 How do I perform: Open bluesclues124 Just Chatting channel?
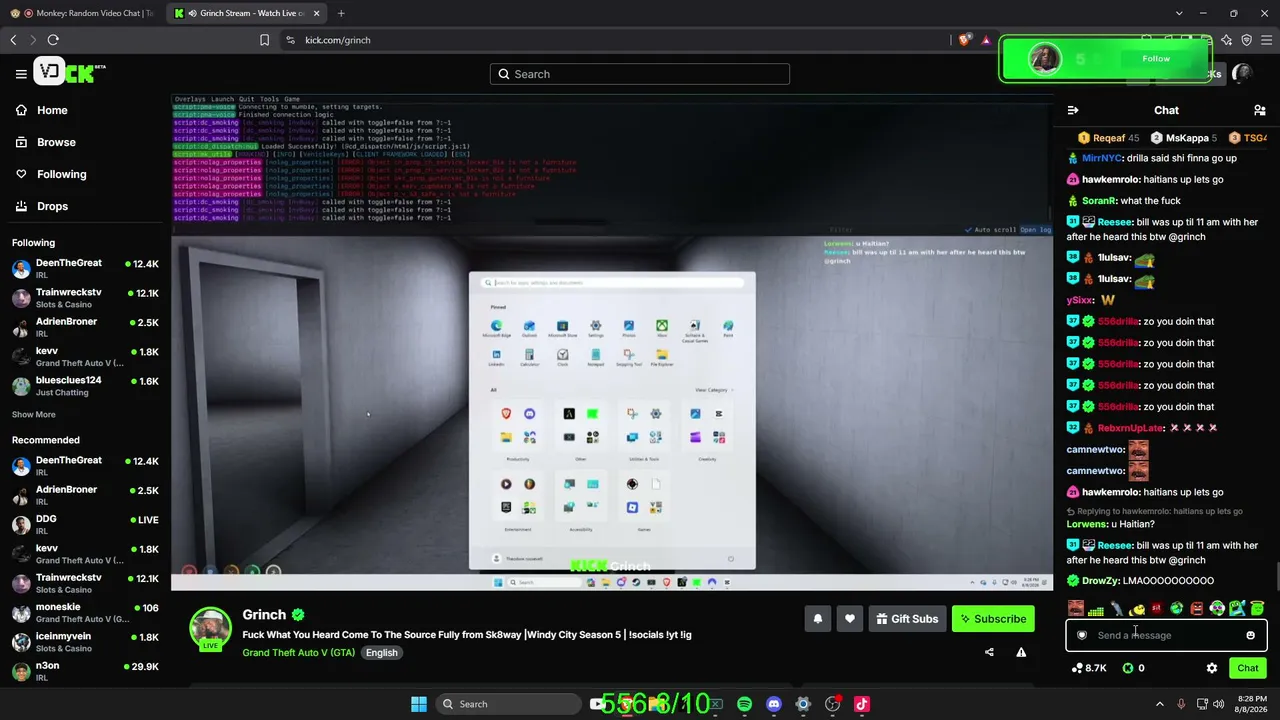[85, 386]
